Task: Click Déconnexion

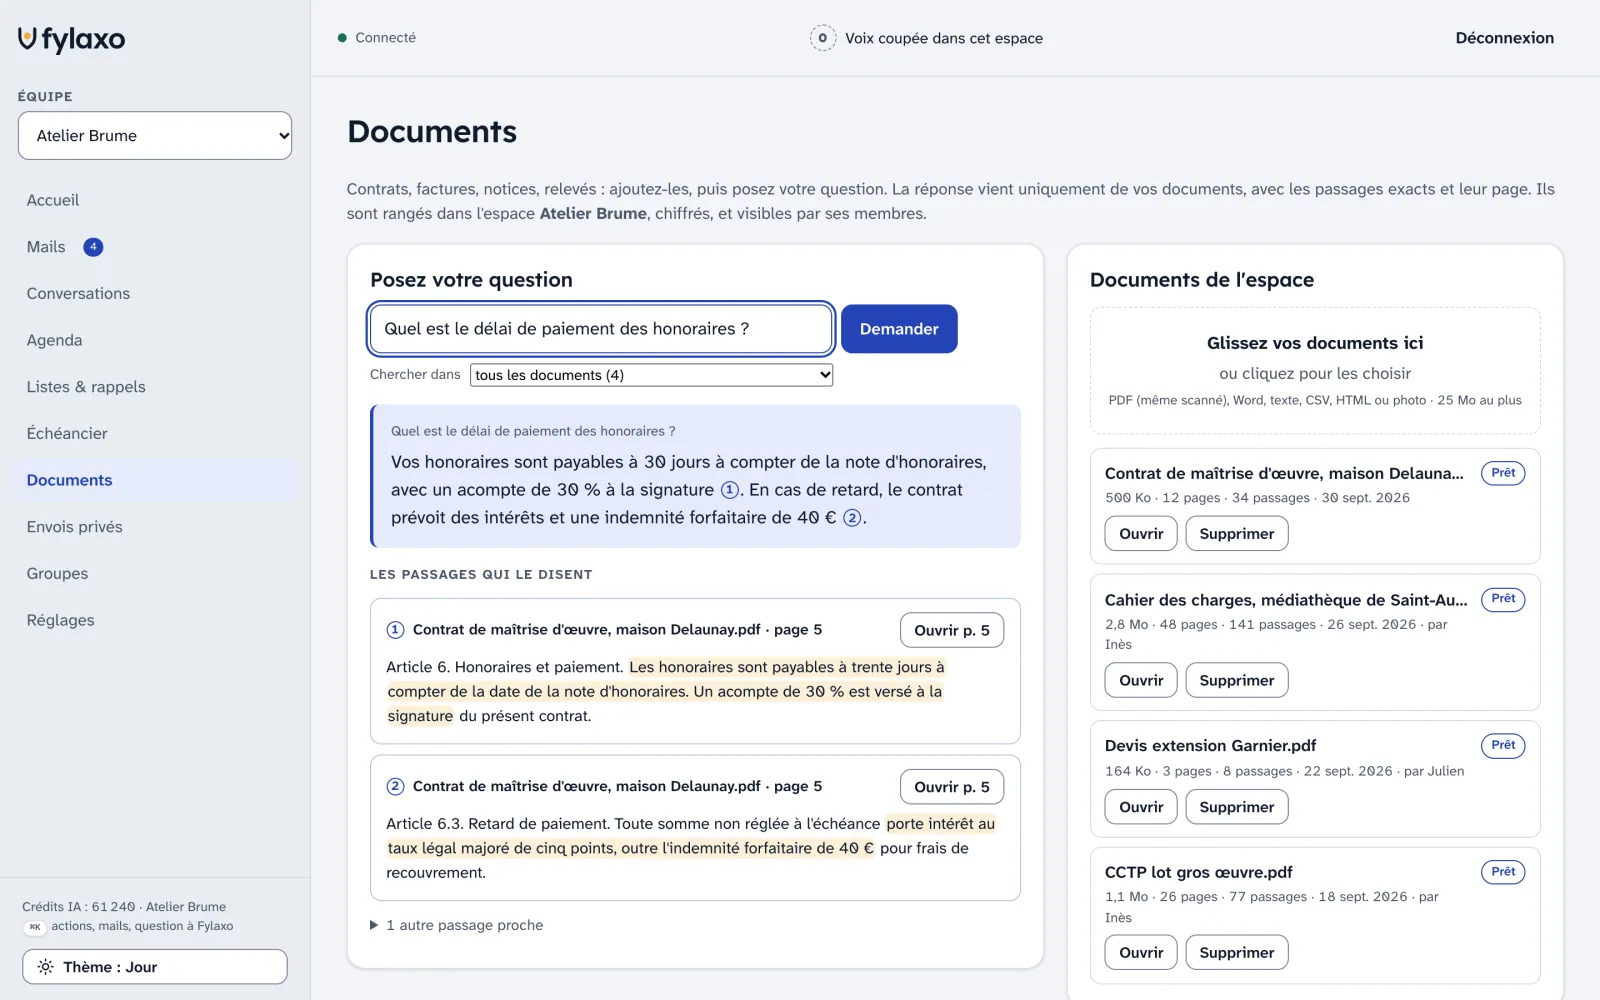Action: (1505, 38)
